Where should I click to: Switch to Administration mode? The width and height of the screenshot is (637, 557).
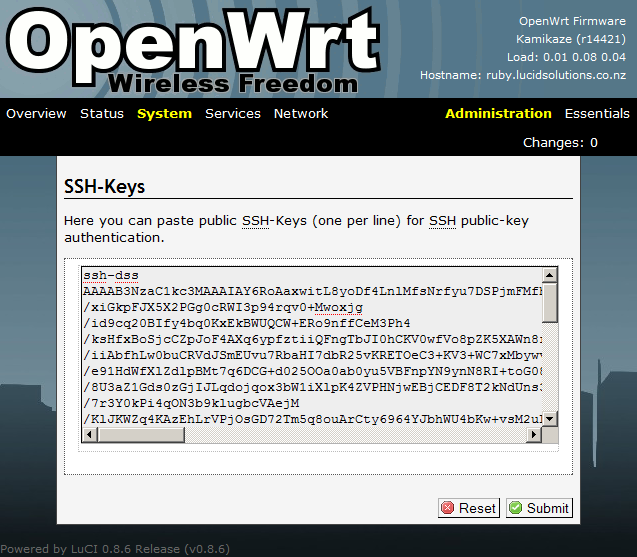pos(498,113)
